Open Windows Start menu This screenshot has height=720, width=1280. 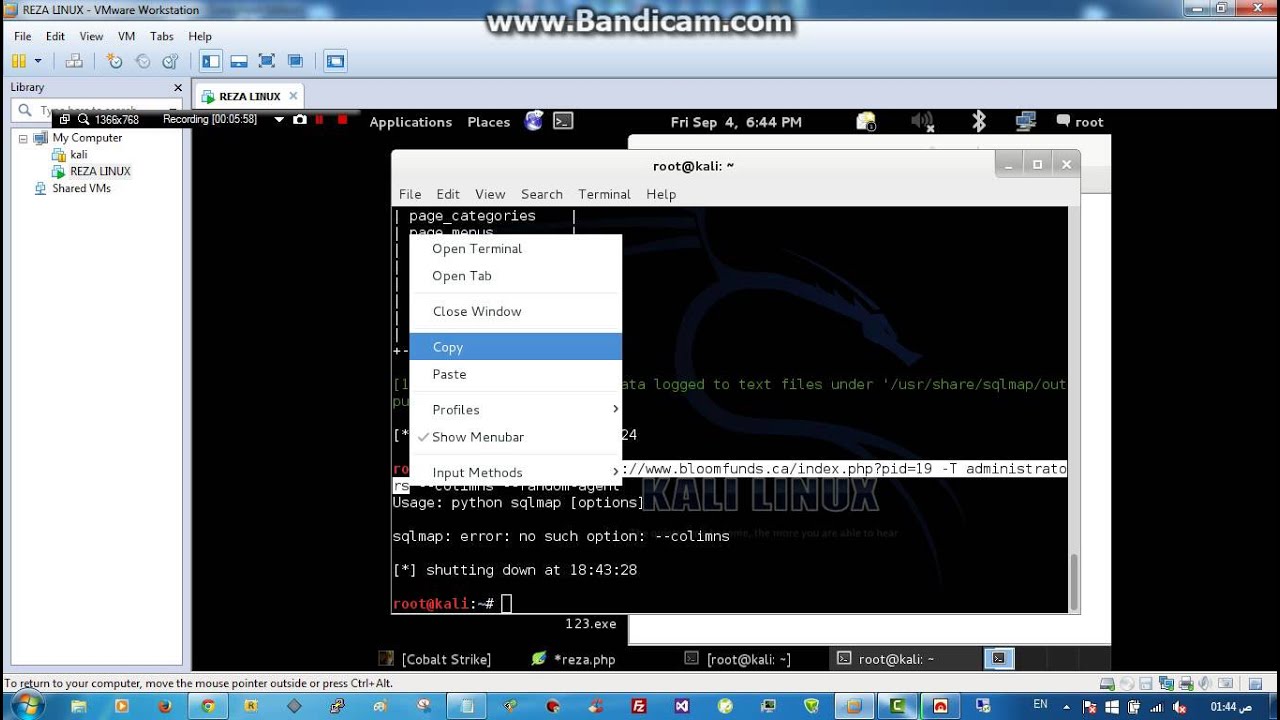coord(27,705)
